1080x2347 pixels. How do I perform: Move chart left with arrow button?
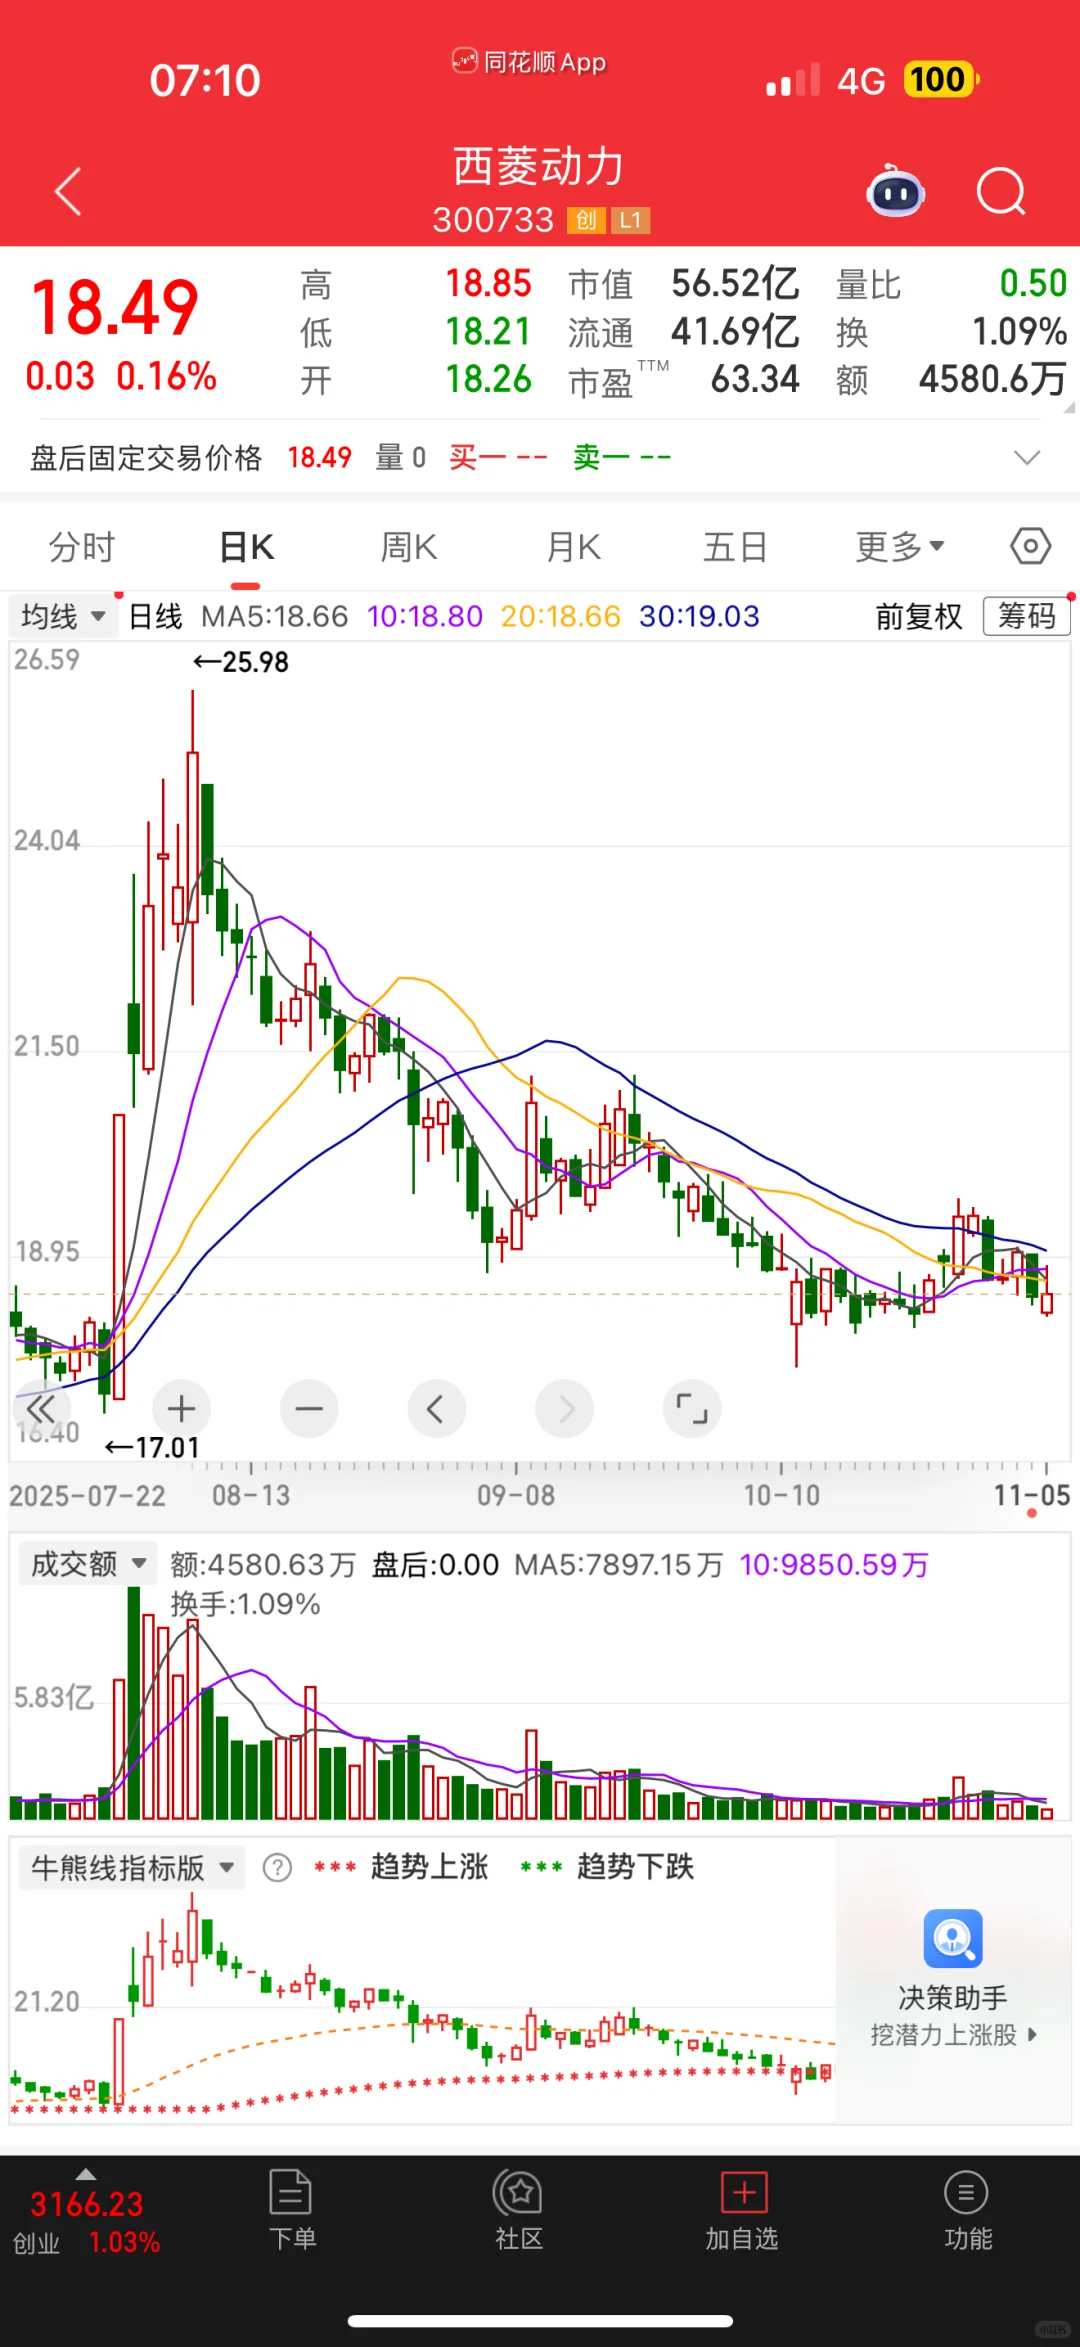coord(436,1409)
